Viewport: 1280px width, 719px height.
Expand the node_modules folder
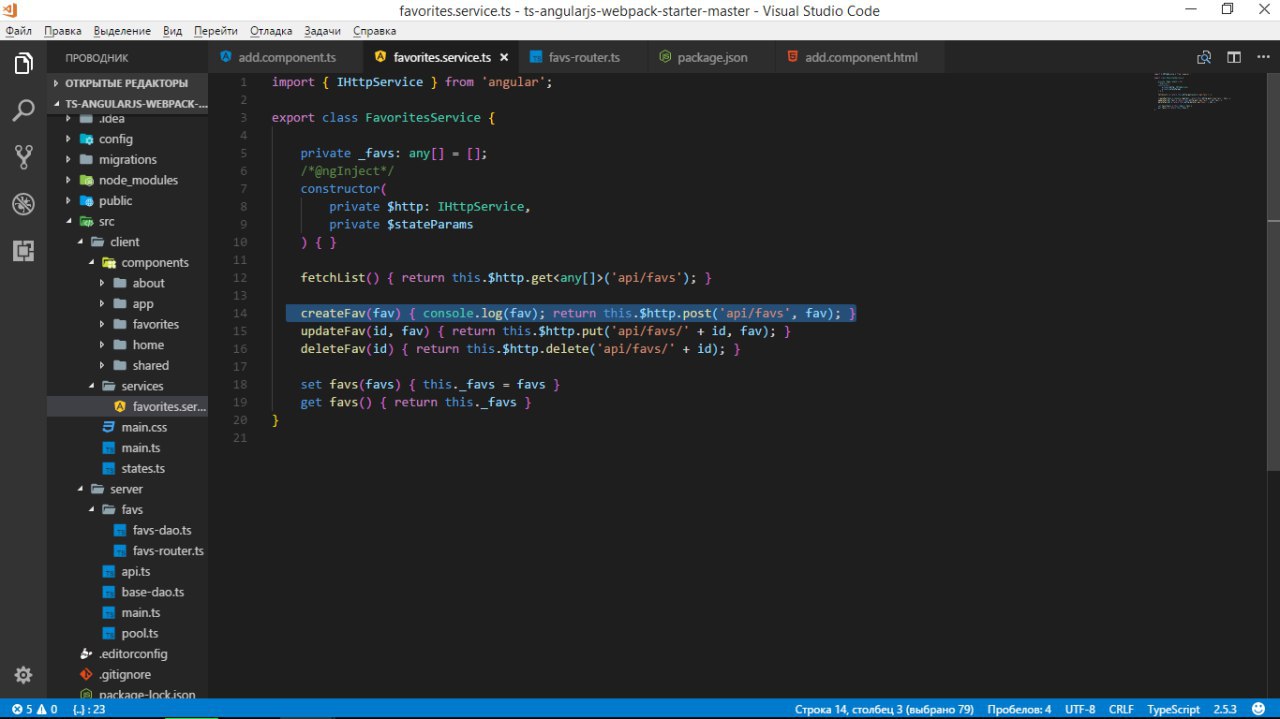[x=128, y=180]
